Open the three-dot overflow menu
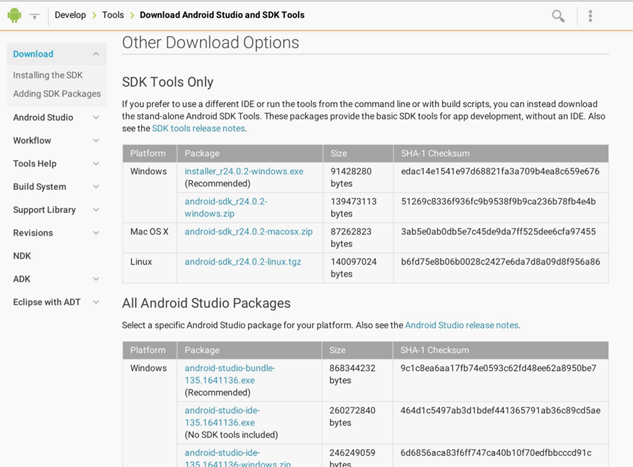This screenshot has width=633, height=467. 590,16
